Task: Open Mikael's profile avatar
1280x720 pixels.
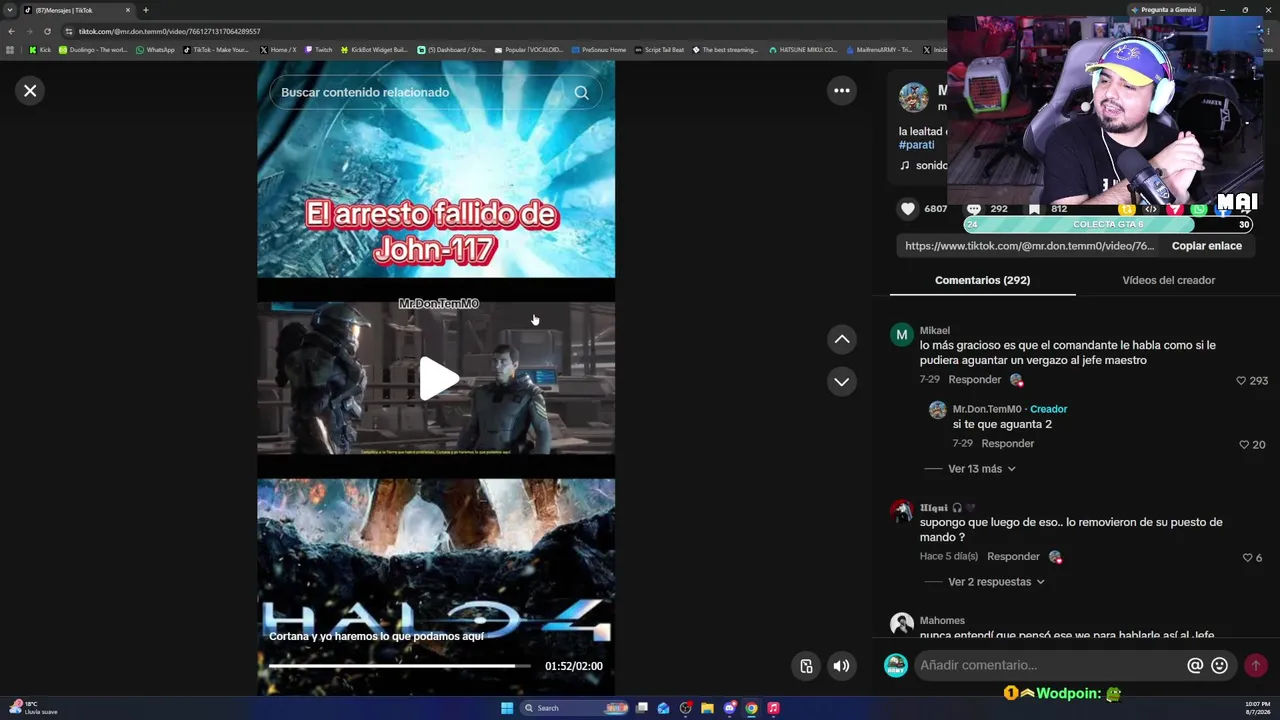Action: tap(902, 335)
